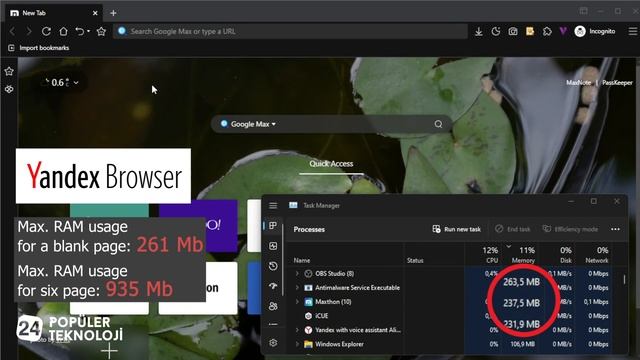Open the MaxNote yellow note icon
Image resolution: width=640 pixels, height=360 pixels.
point(530,31)
